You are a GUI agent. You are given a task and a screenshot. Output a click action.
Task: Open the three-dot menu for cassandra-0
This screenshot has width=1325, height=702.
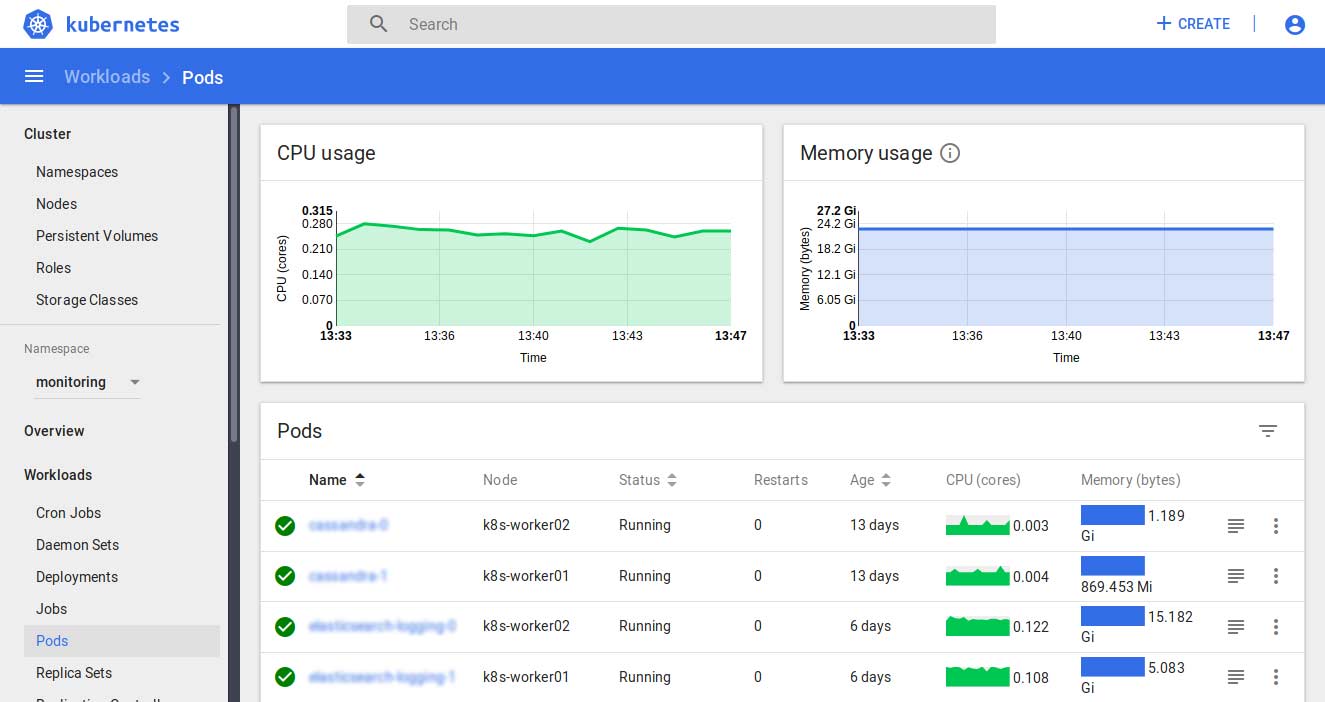tap(1276, 525)
